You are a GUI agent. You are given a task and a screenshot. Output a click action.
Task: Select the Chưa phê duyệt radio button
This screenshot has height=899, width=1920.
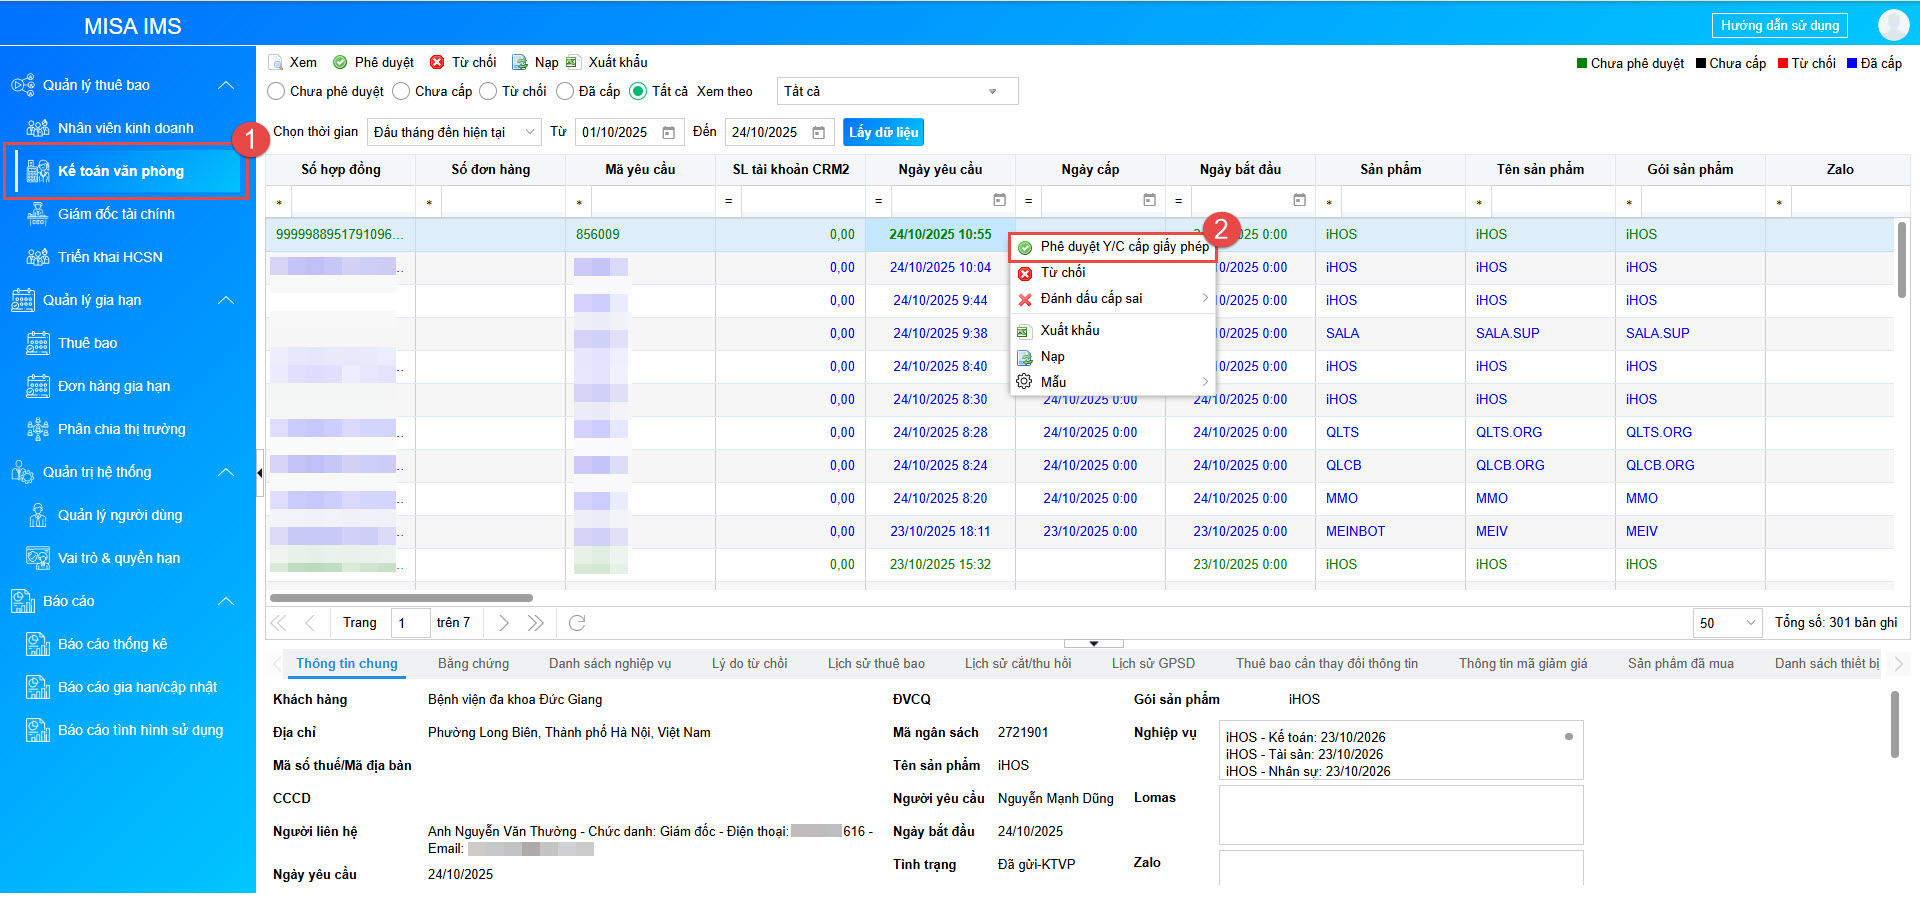277,91
